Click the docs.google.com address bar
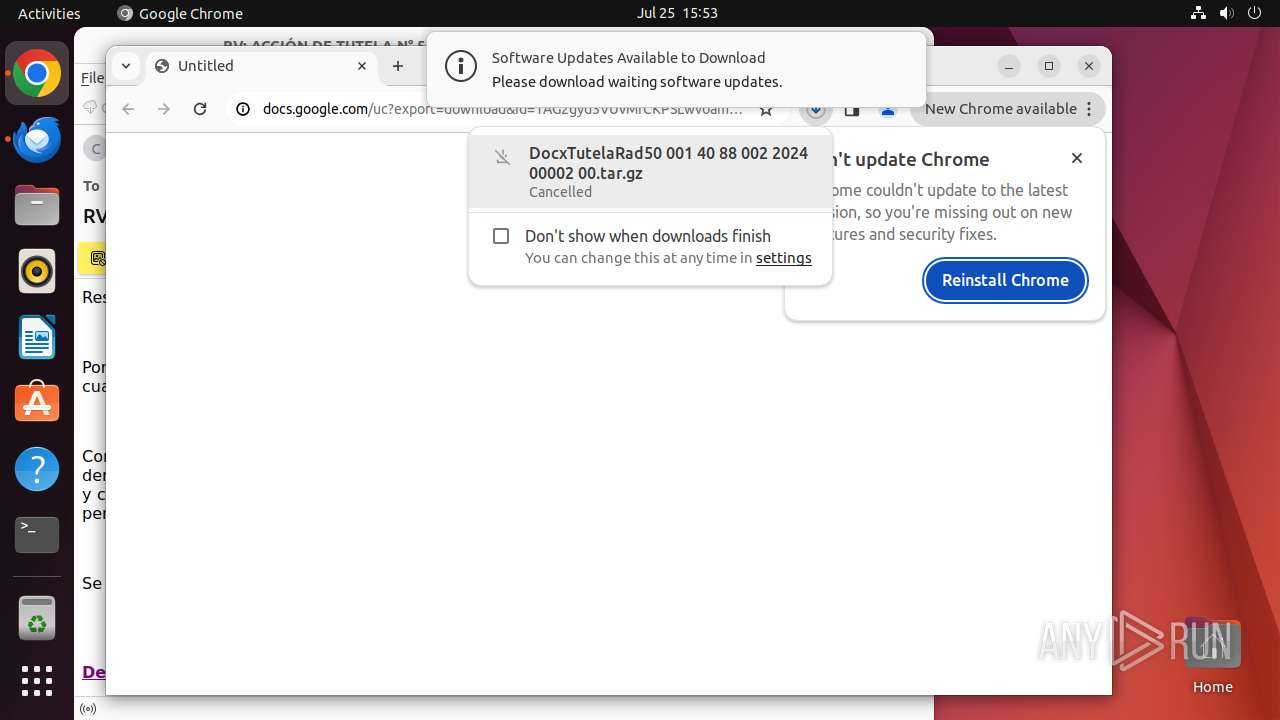 502,109
